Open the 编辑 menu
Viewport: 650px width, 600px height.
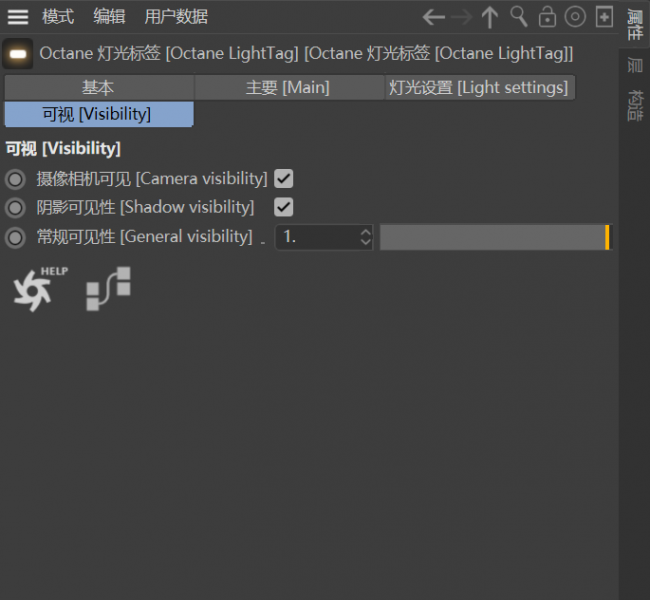click(109, 17)
